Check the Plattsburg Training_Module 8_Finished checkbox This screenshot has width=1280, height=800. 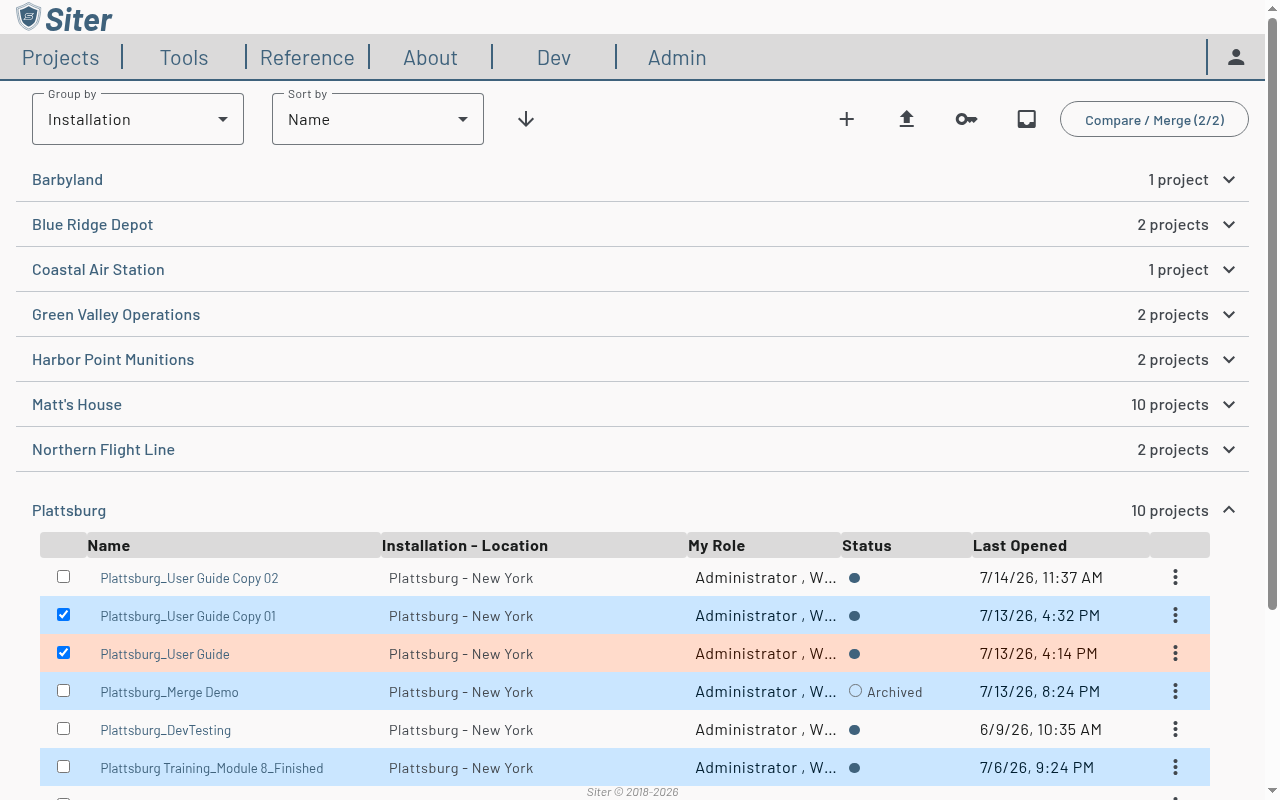(64, 767)
